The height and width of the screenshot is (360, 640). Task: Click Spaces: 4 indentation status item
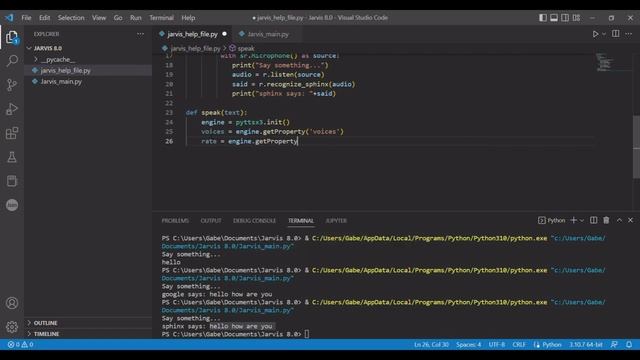[468, 344]
